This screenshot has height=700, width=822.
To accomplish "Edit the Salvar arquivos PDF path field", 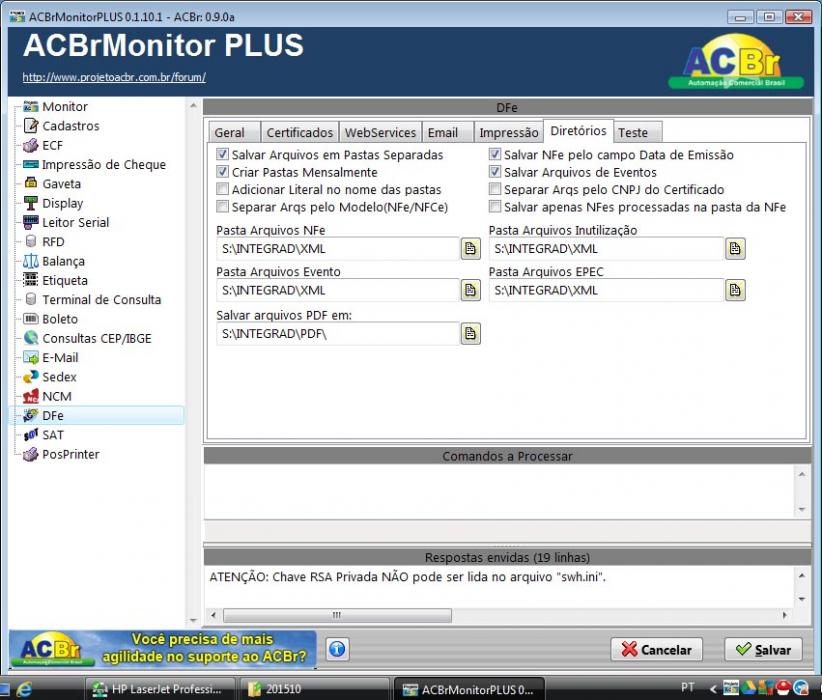I will pyautogui.click(x=338, y=333).
